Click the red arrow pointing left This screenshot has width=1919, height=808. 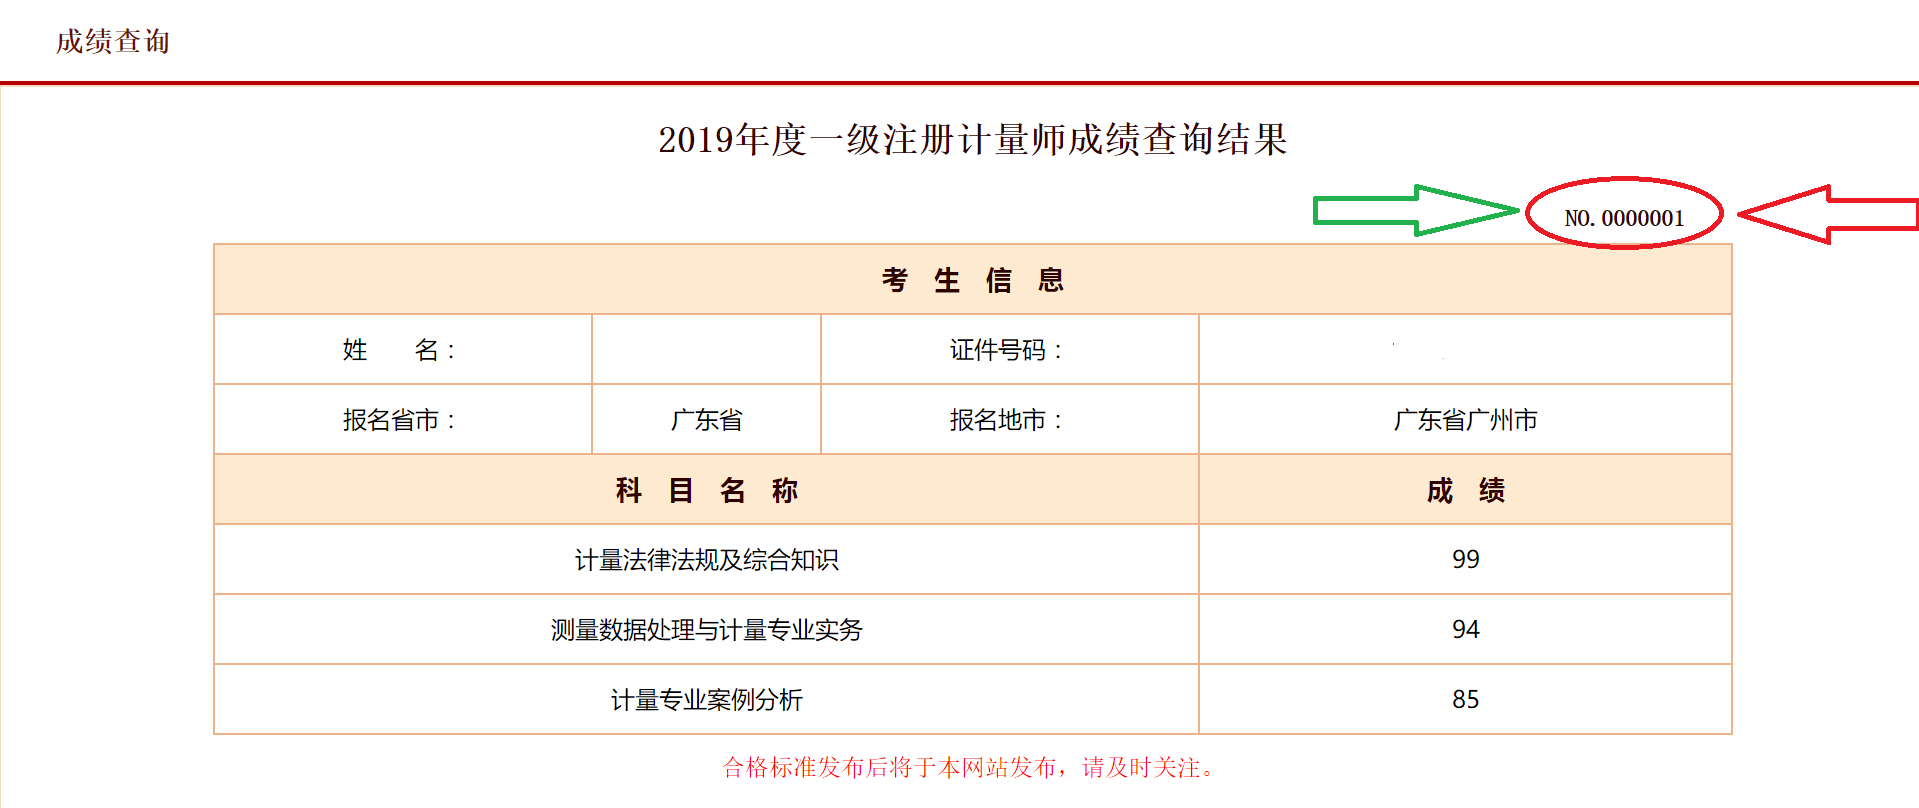(x=1828, y=214)
